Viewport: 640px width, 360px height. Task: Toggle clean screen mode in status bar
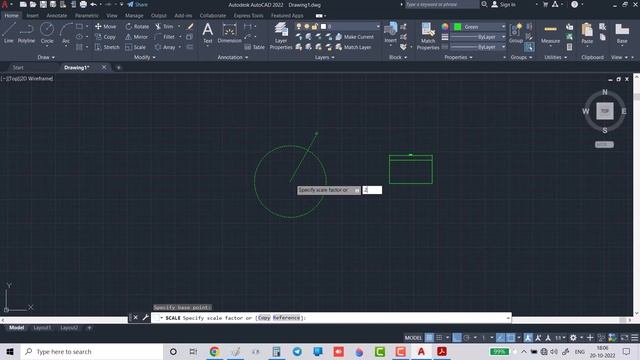click(x=624, y=338)
